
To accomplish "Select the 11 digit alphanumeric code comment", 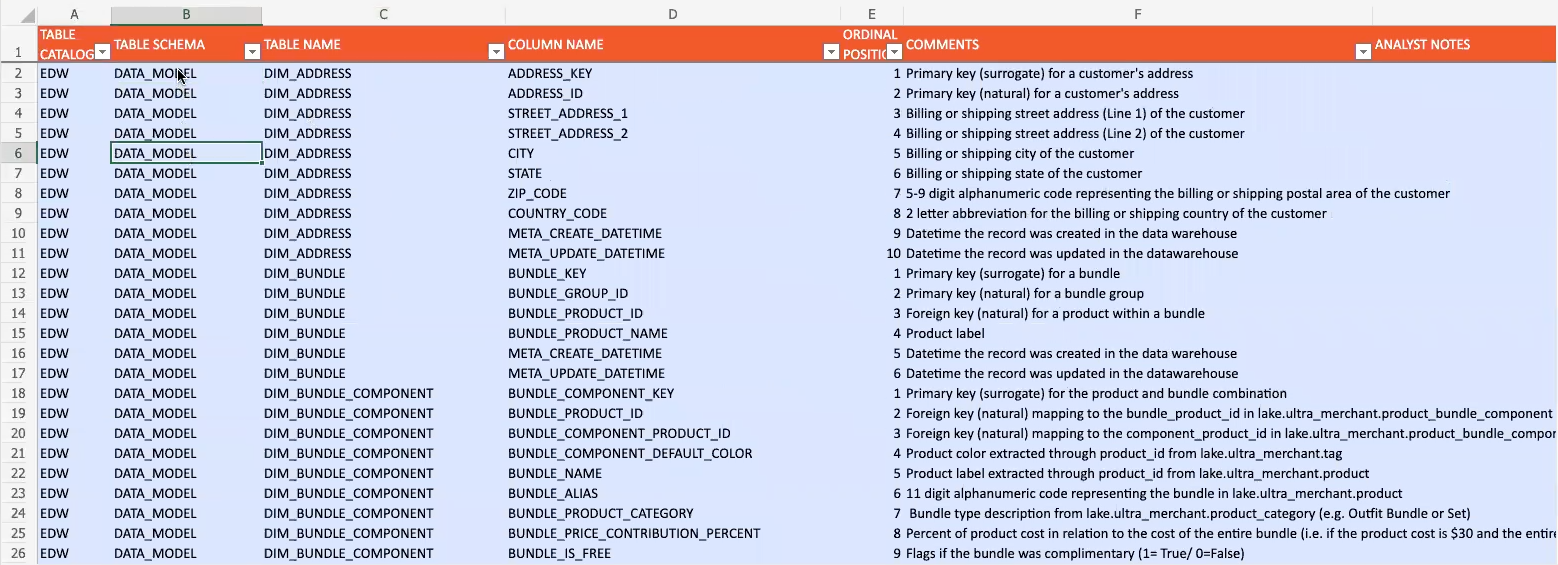I will (x=1138, y=493).
